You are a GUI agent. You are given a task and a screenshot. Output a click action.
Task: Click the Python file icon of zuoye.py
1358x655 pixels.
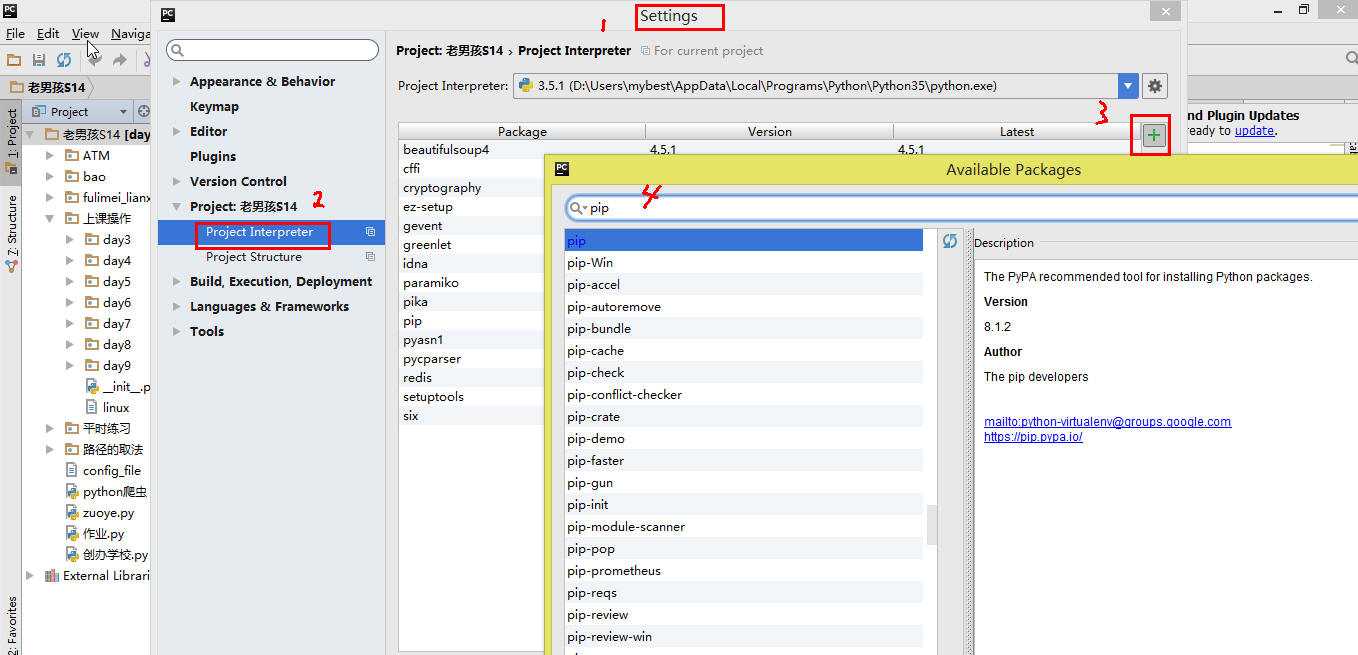(x=72, y=512)
